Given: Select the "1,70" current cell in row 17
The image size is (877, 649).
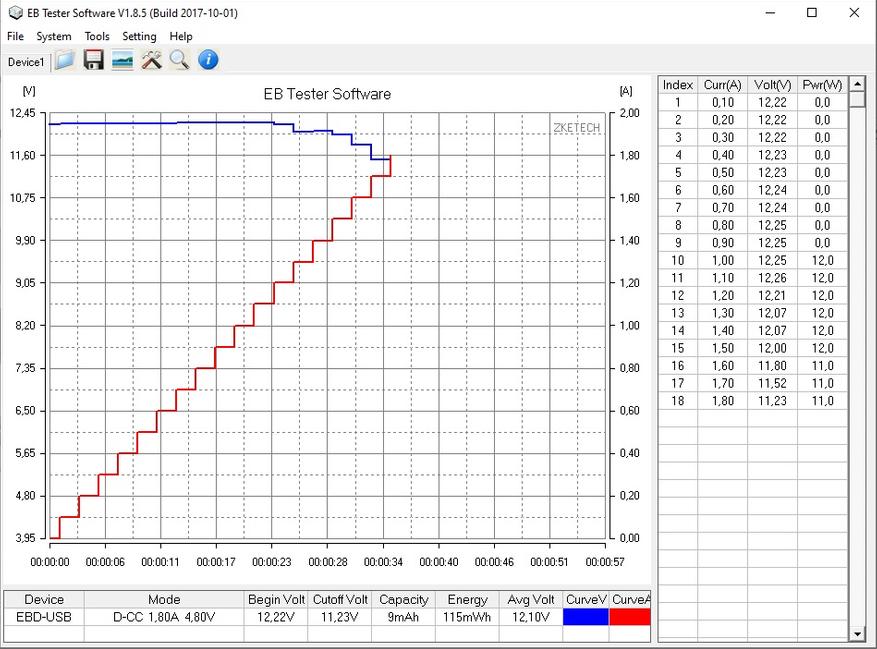Looking at the screenshot, I should [x=723, y=383].
